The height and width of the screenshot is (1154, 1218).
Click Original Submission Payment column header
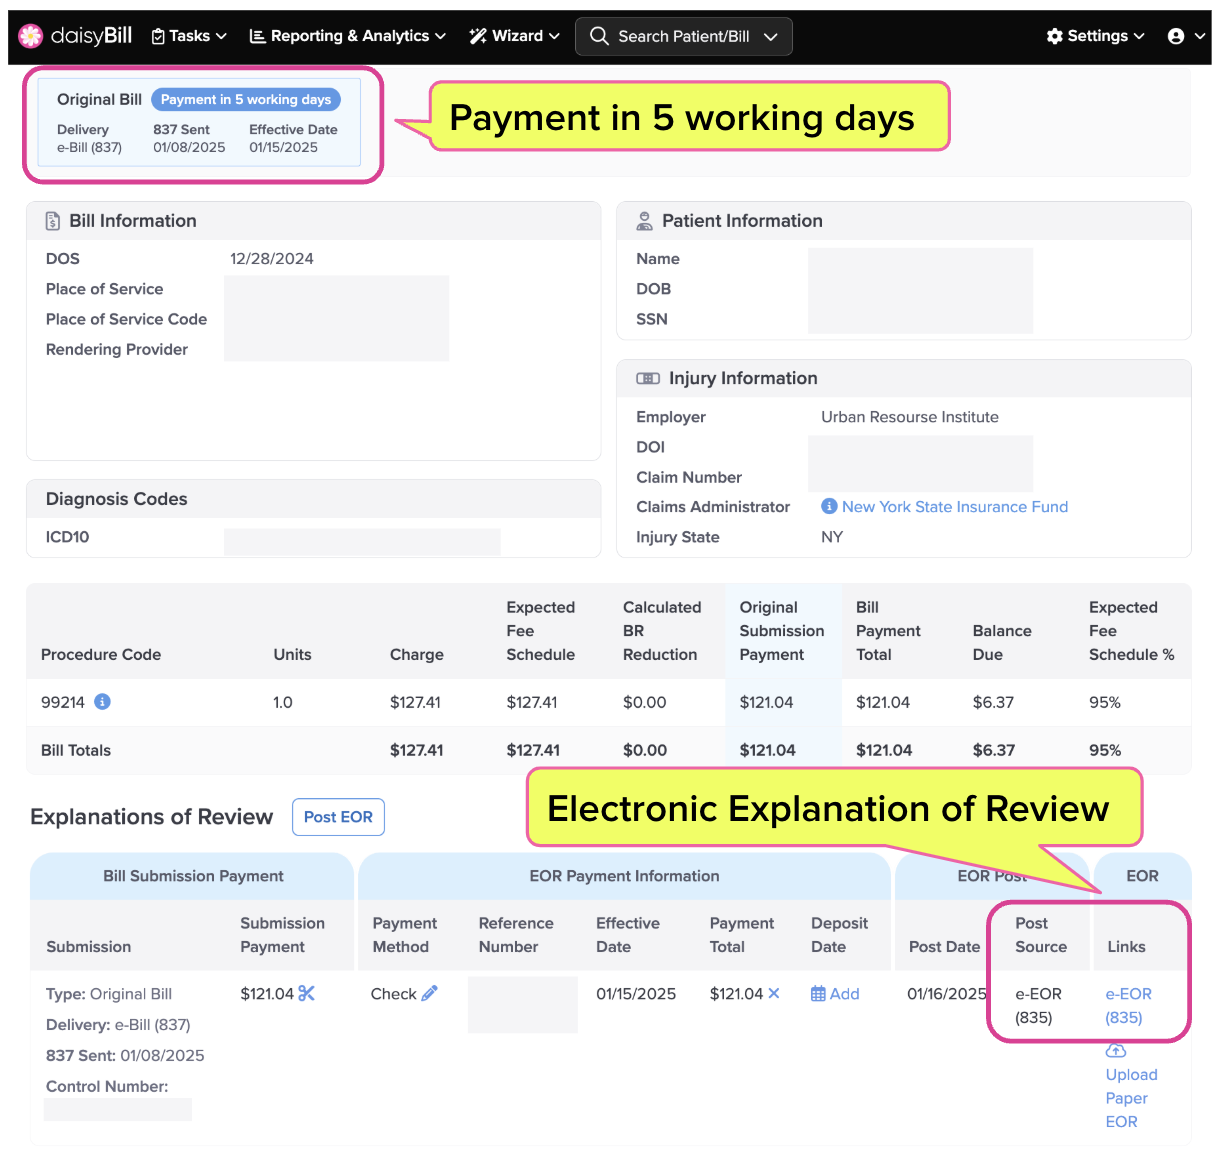click(x=782, y=631)
